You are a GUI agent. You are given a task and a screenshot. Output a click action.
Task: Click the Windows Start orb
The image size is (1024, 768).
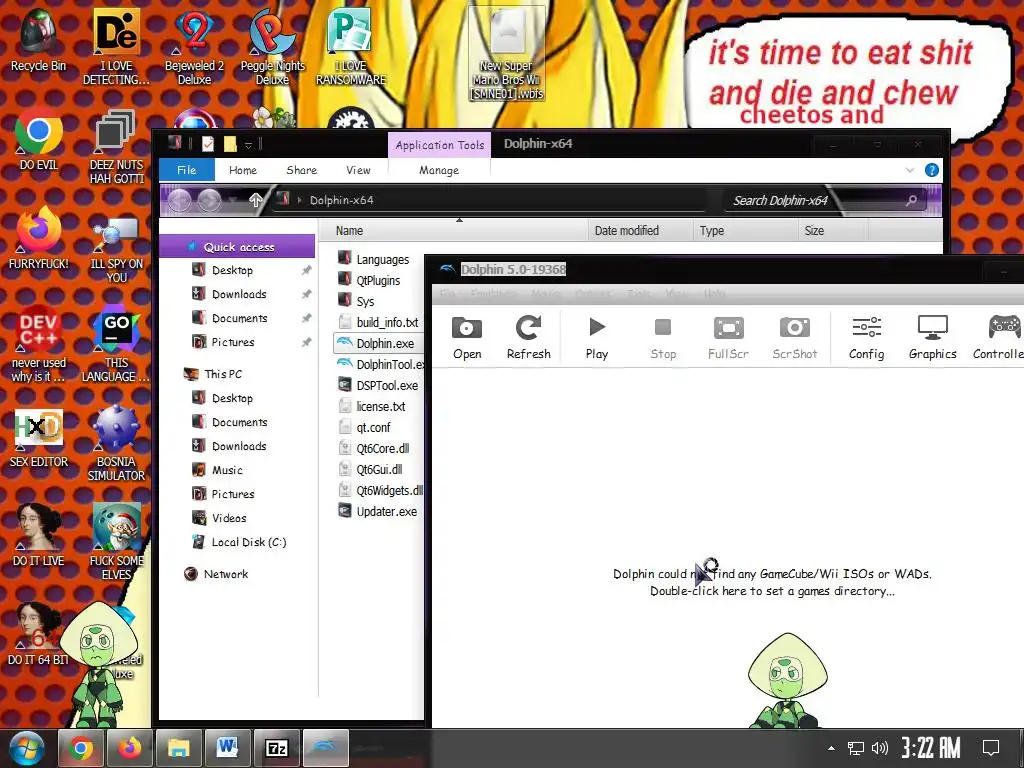[x=26, y=748]
